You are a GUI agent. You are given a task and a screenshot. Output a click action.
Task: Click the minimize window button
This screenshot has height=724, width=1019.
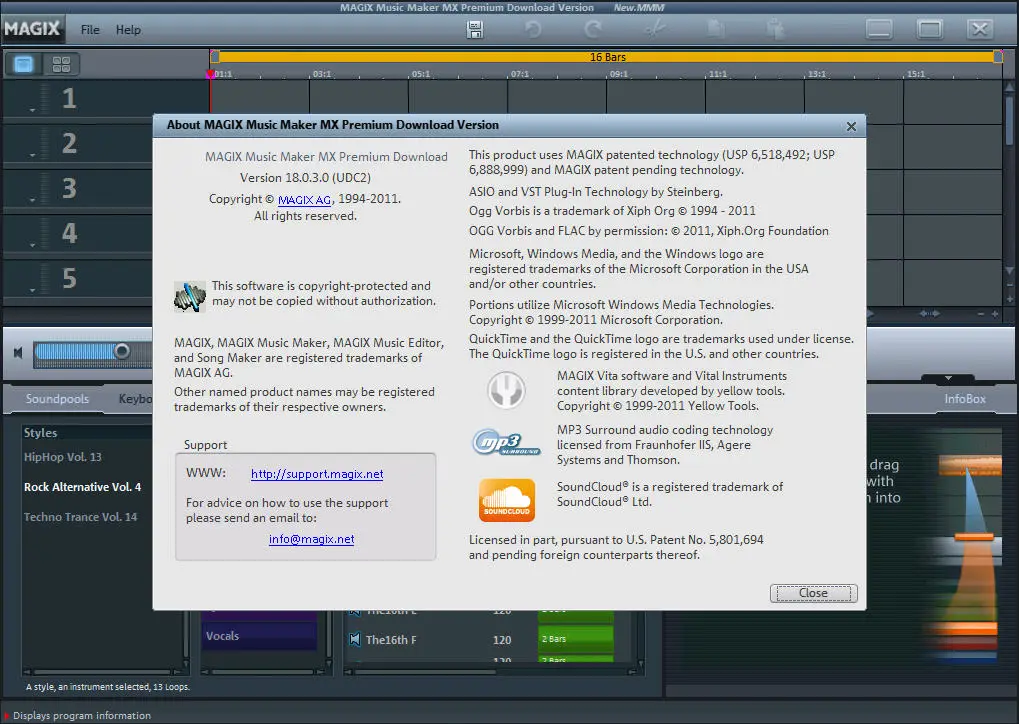pos(879,29)
